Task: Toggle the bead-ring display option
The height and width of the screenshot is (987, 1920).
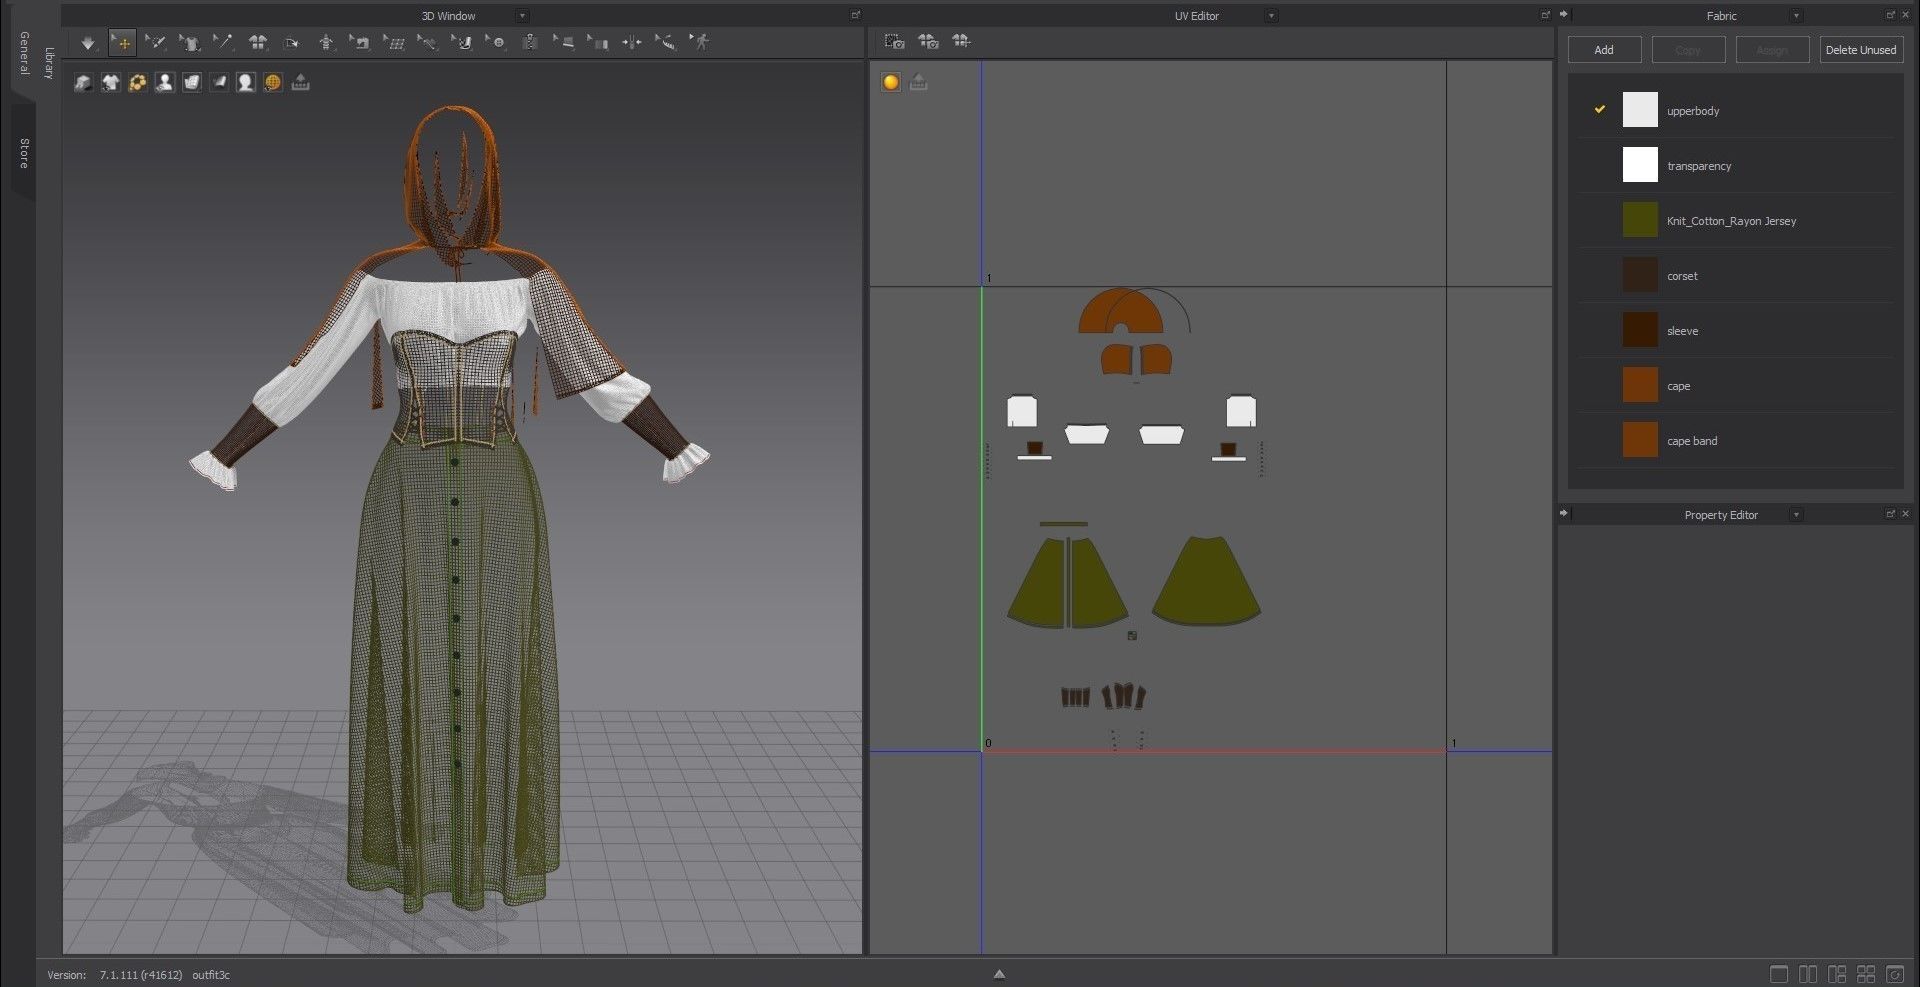Action: click(138, 82)
